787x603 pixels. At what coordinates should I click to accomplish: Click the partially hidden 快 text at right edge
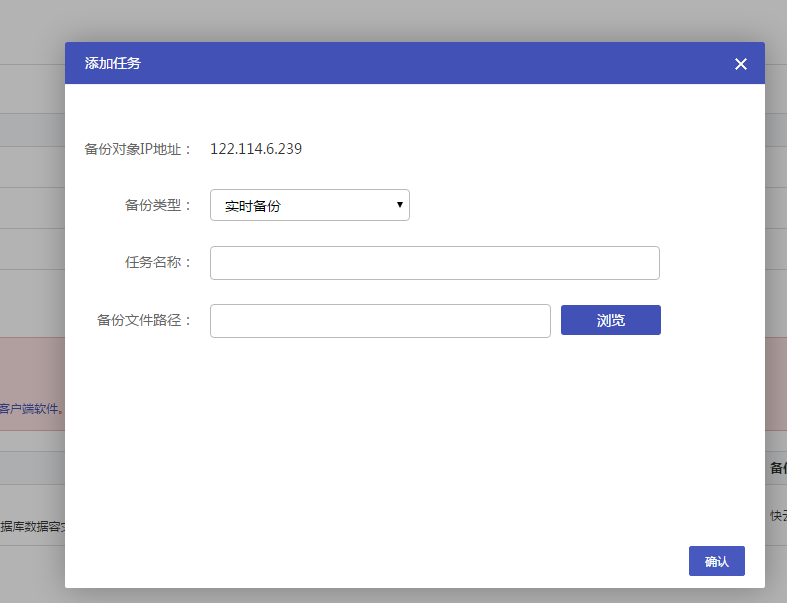point(777,516)
